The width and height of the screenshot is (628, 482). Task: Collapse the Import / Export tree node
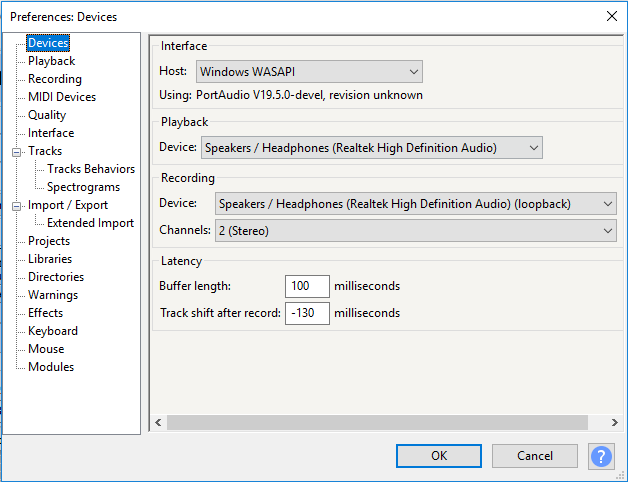pos(17,206)
